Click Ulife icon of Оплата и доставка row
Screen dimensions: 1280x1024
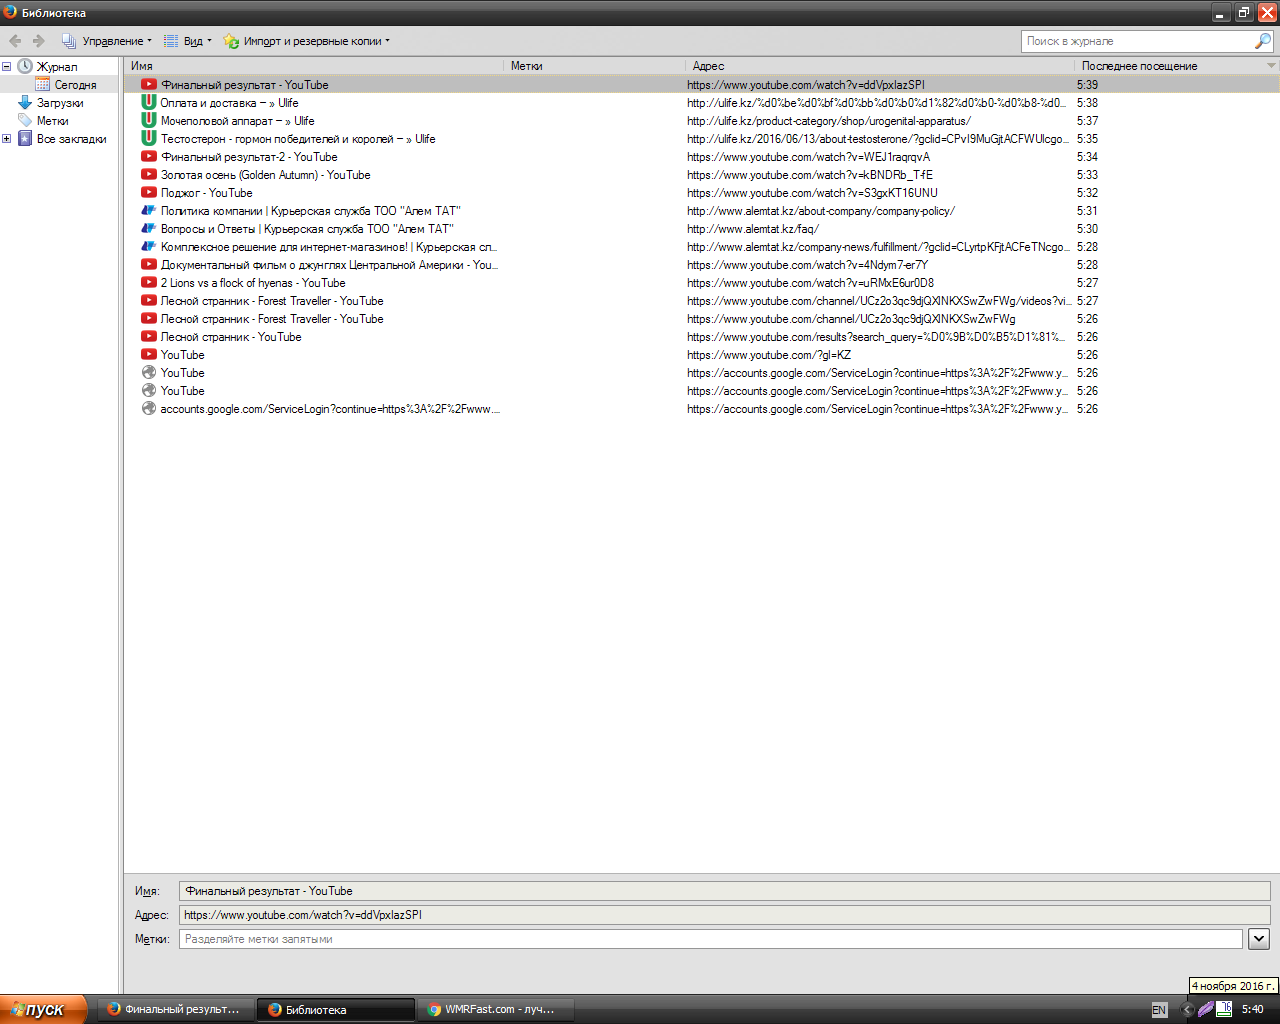tap(149, 102)
